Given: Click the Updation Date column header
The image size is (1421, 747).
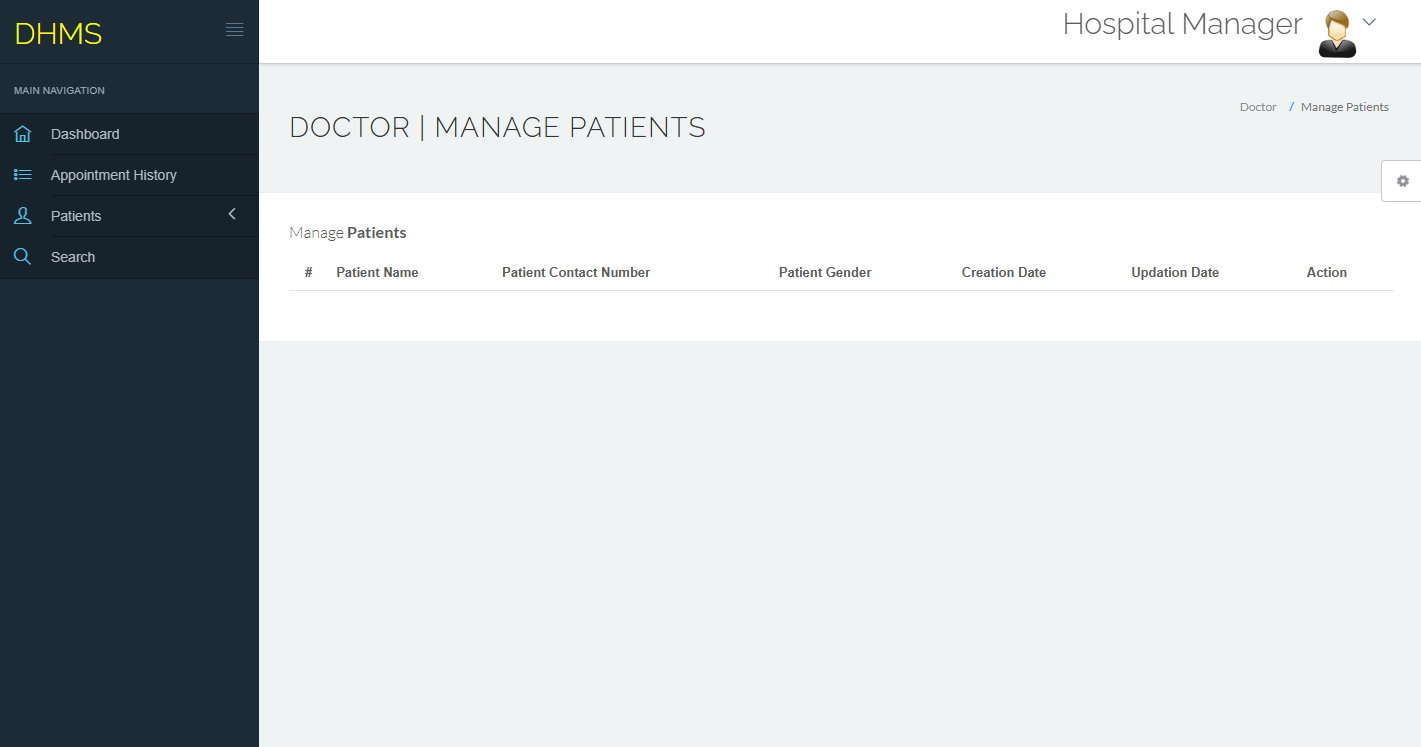Looking at the screenshot, I should 1175,272.
